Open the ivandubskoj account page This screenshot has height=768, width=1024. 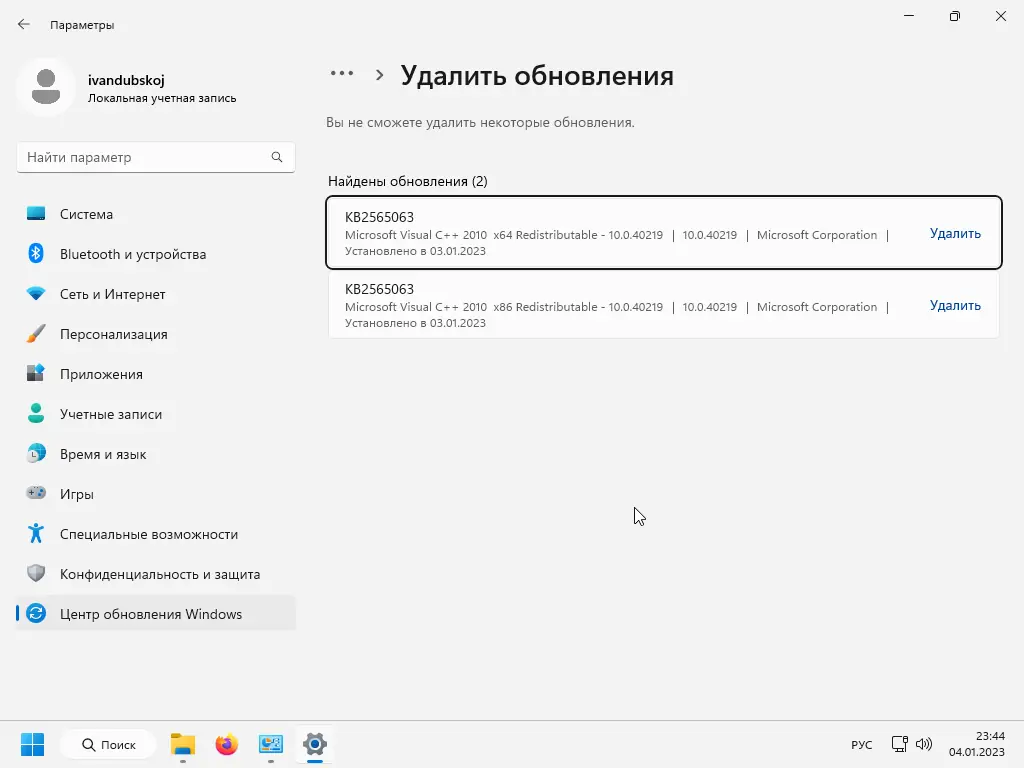[x=125, y=88]
